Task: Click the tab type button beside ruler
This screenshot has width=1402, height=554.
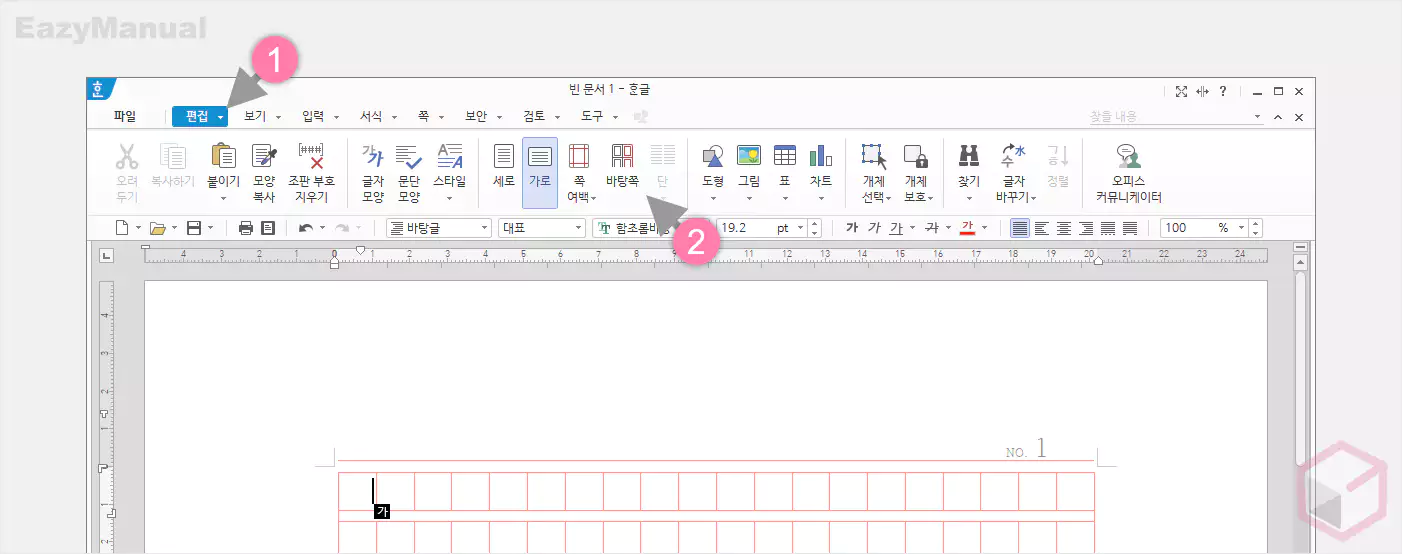Action: [106, 256]
